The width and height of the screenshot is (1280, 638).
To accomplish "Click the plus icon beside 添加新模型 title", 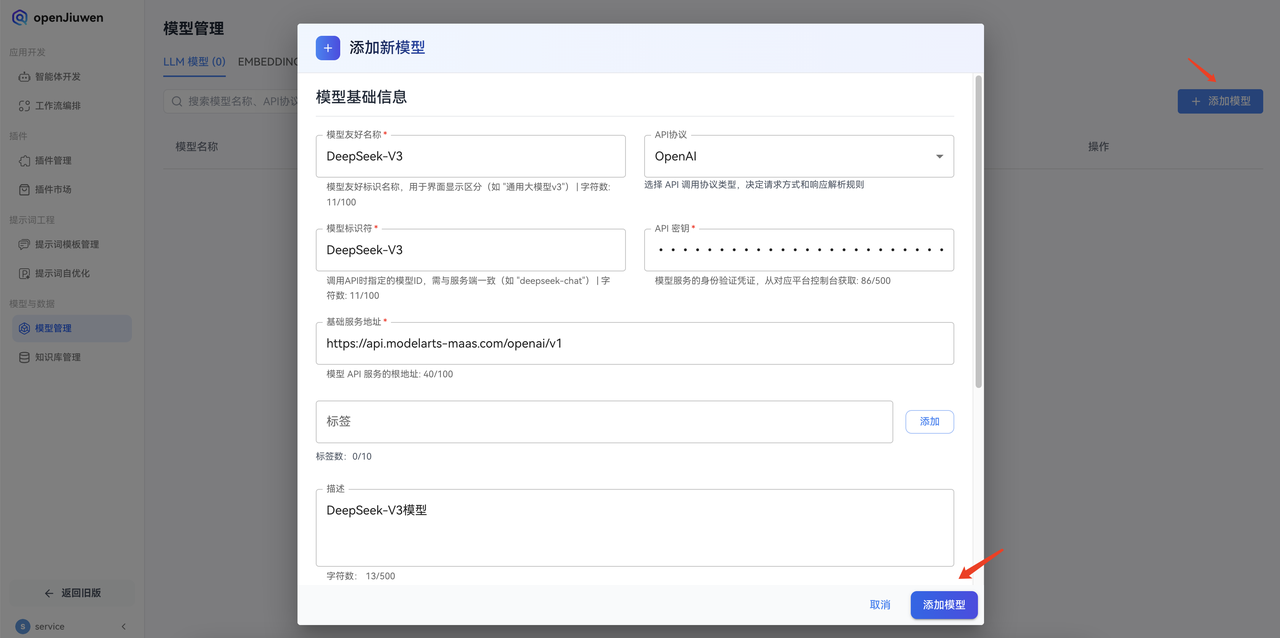I will 328,48.
